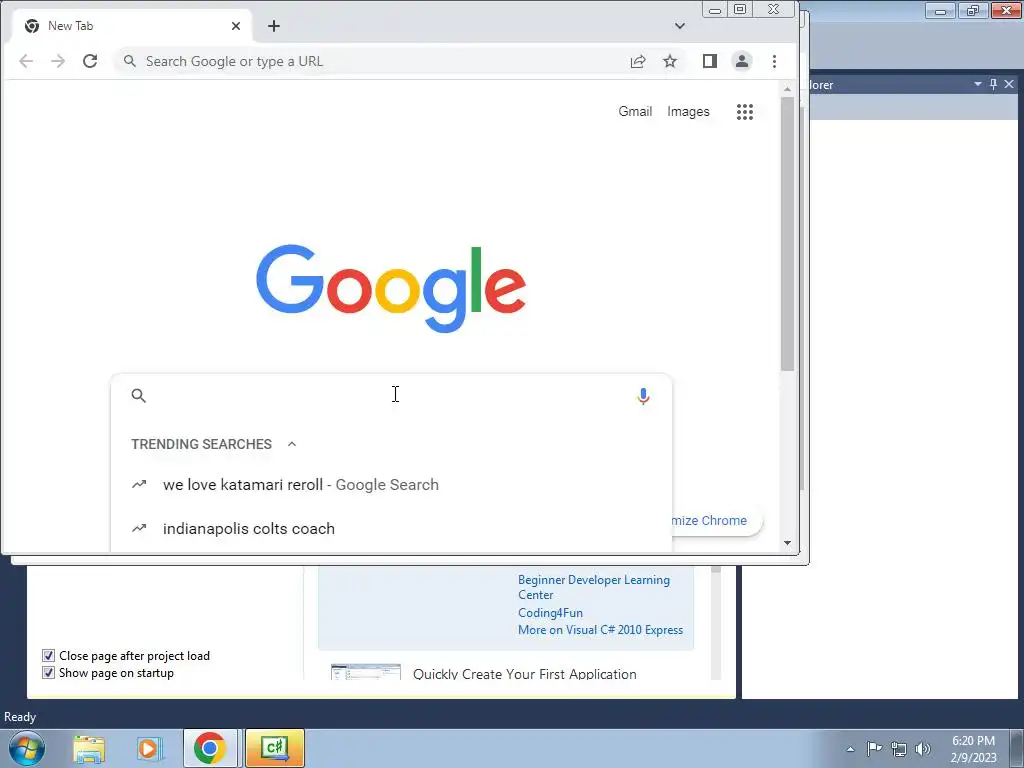Select 'we love katamari reroll' suggestion
This screenshot has width=1024, height=768.
coord(391,485)
